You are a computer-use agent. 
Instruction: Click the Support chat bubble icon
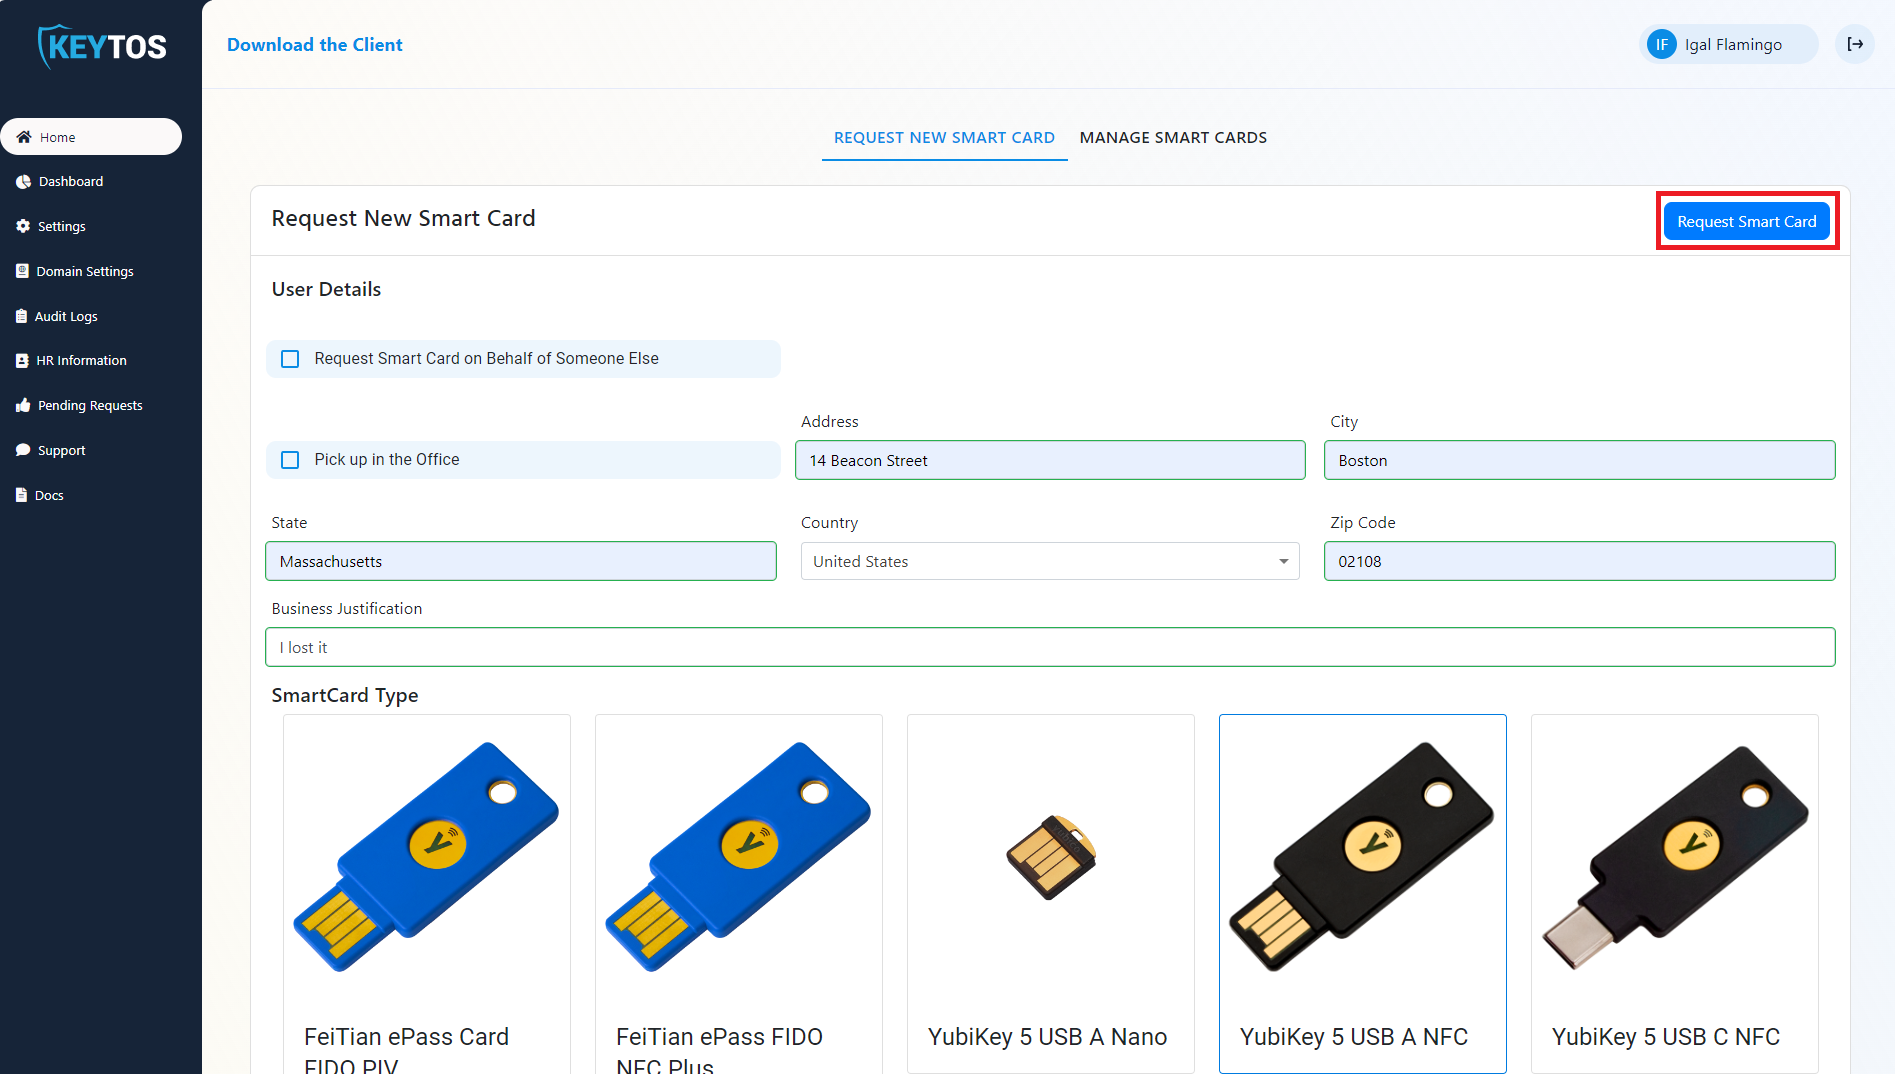(x=23, y=450)
